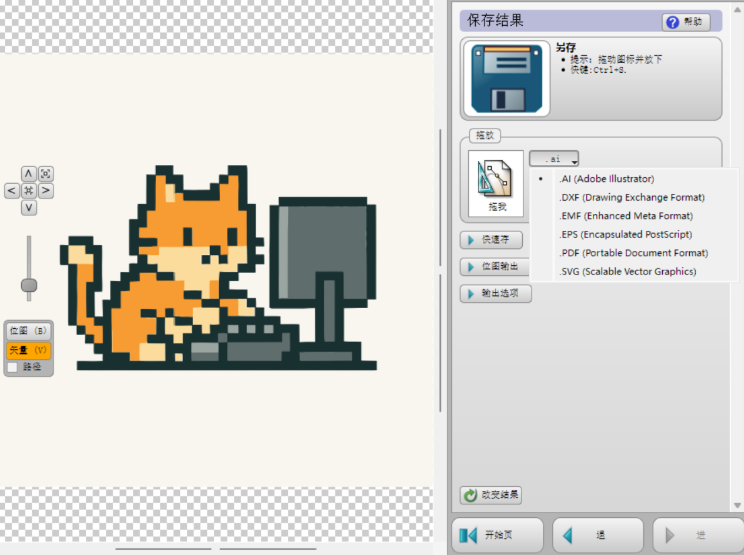The width and height of the screenshot is (744, 555).
Task: Pan the view right with the arrow
Action: (x=46, y=191)
